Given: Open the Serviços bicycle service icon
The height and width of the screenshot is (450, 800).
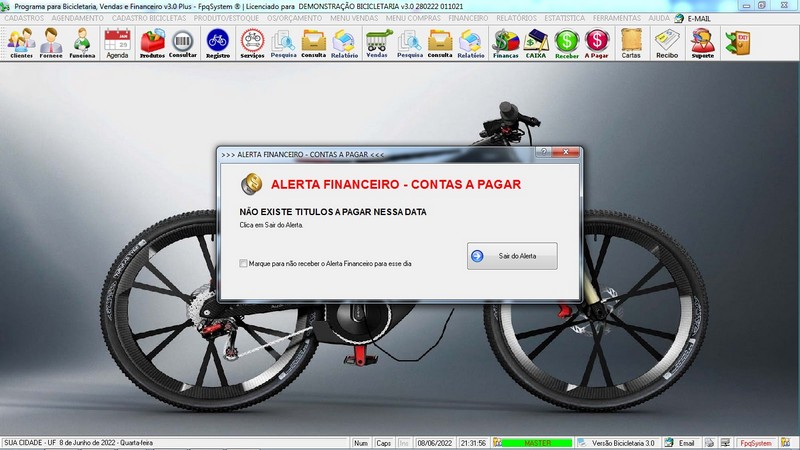Looking at the screenshot, I should pyautogui.click(x=253, y=43).
